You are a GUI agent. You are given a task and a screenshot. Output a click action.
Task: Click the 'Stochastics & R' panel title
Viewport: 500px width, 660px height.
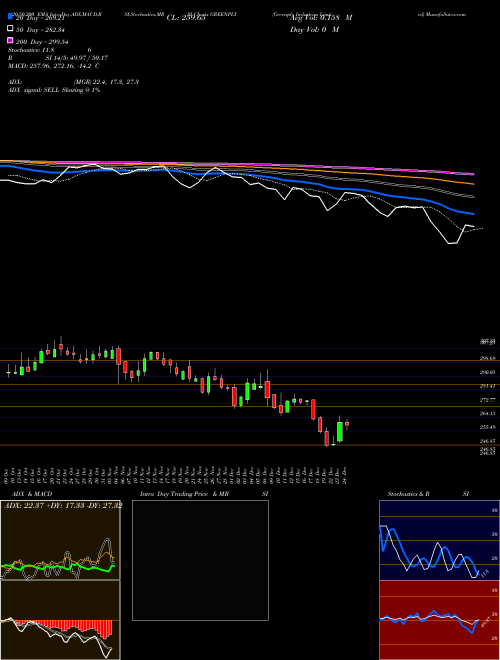pos(408,494)
